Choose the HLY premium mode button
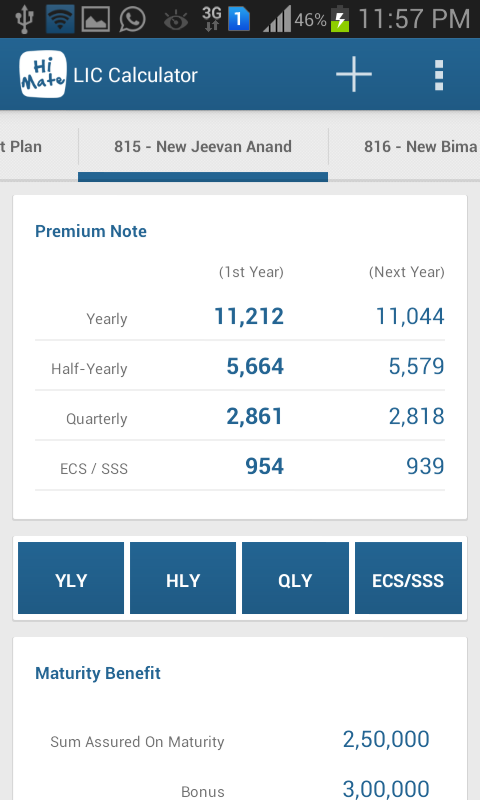Viewport: 480px width, 800px height. [183, 578]
